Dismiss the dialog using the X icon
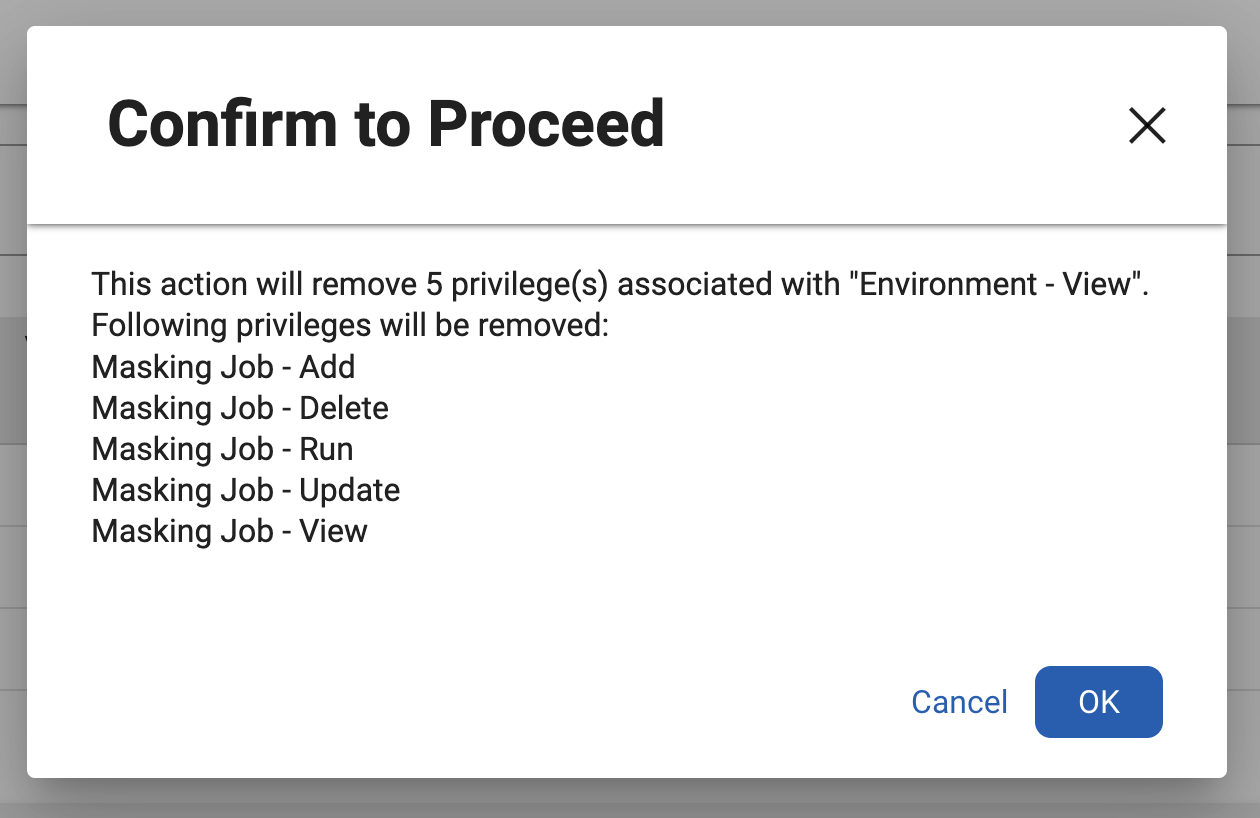This screenshot has width=1260, height=818. [1146, 126]
